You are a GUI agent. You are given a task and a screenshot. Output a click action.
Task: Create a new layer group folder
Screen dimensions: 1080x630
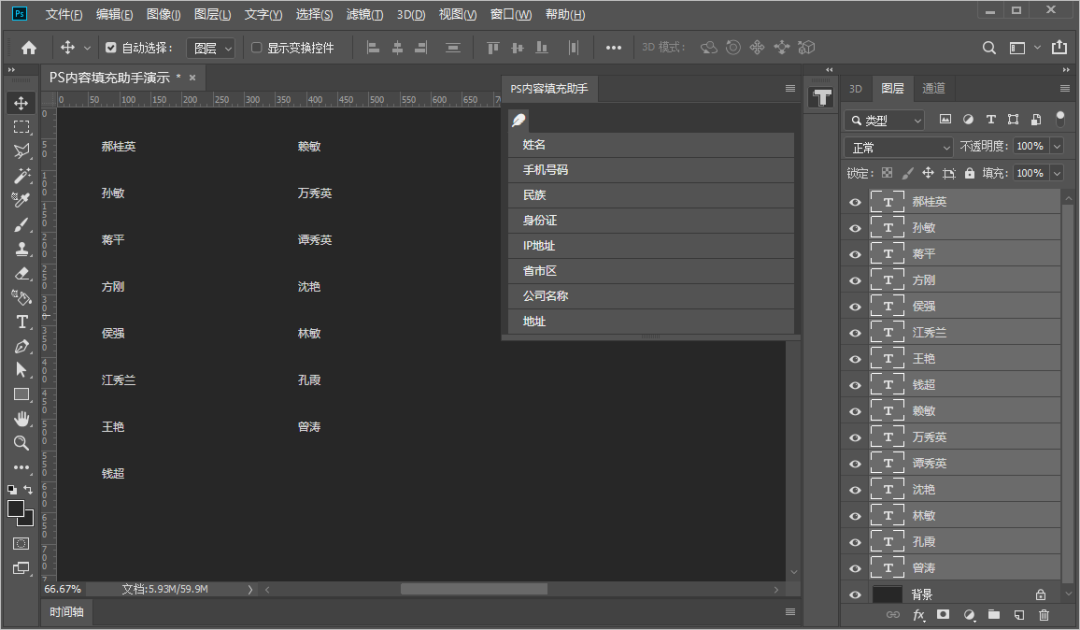coord(994,615)
